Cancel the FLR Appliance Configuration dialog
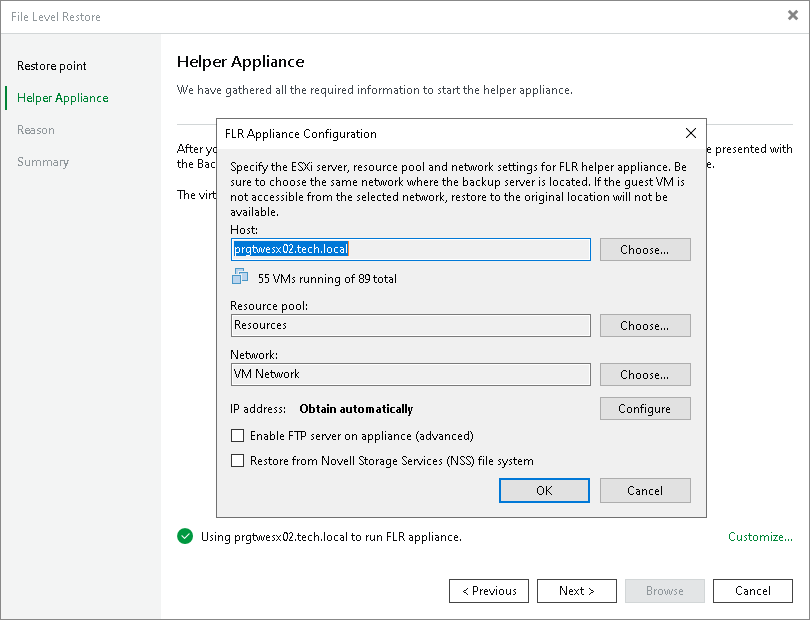 click(645, 490)
